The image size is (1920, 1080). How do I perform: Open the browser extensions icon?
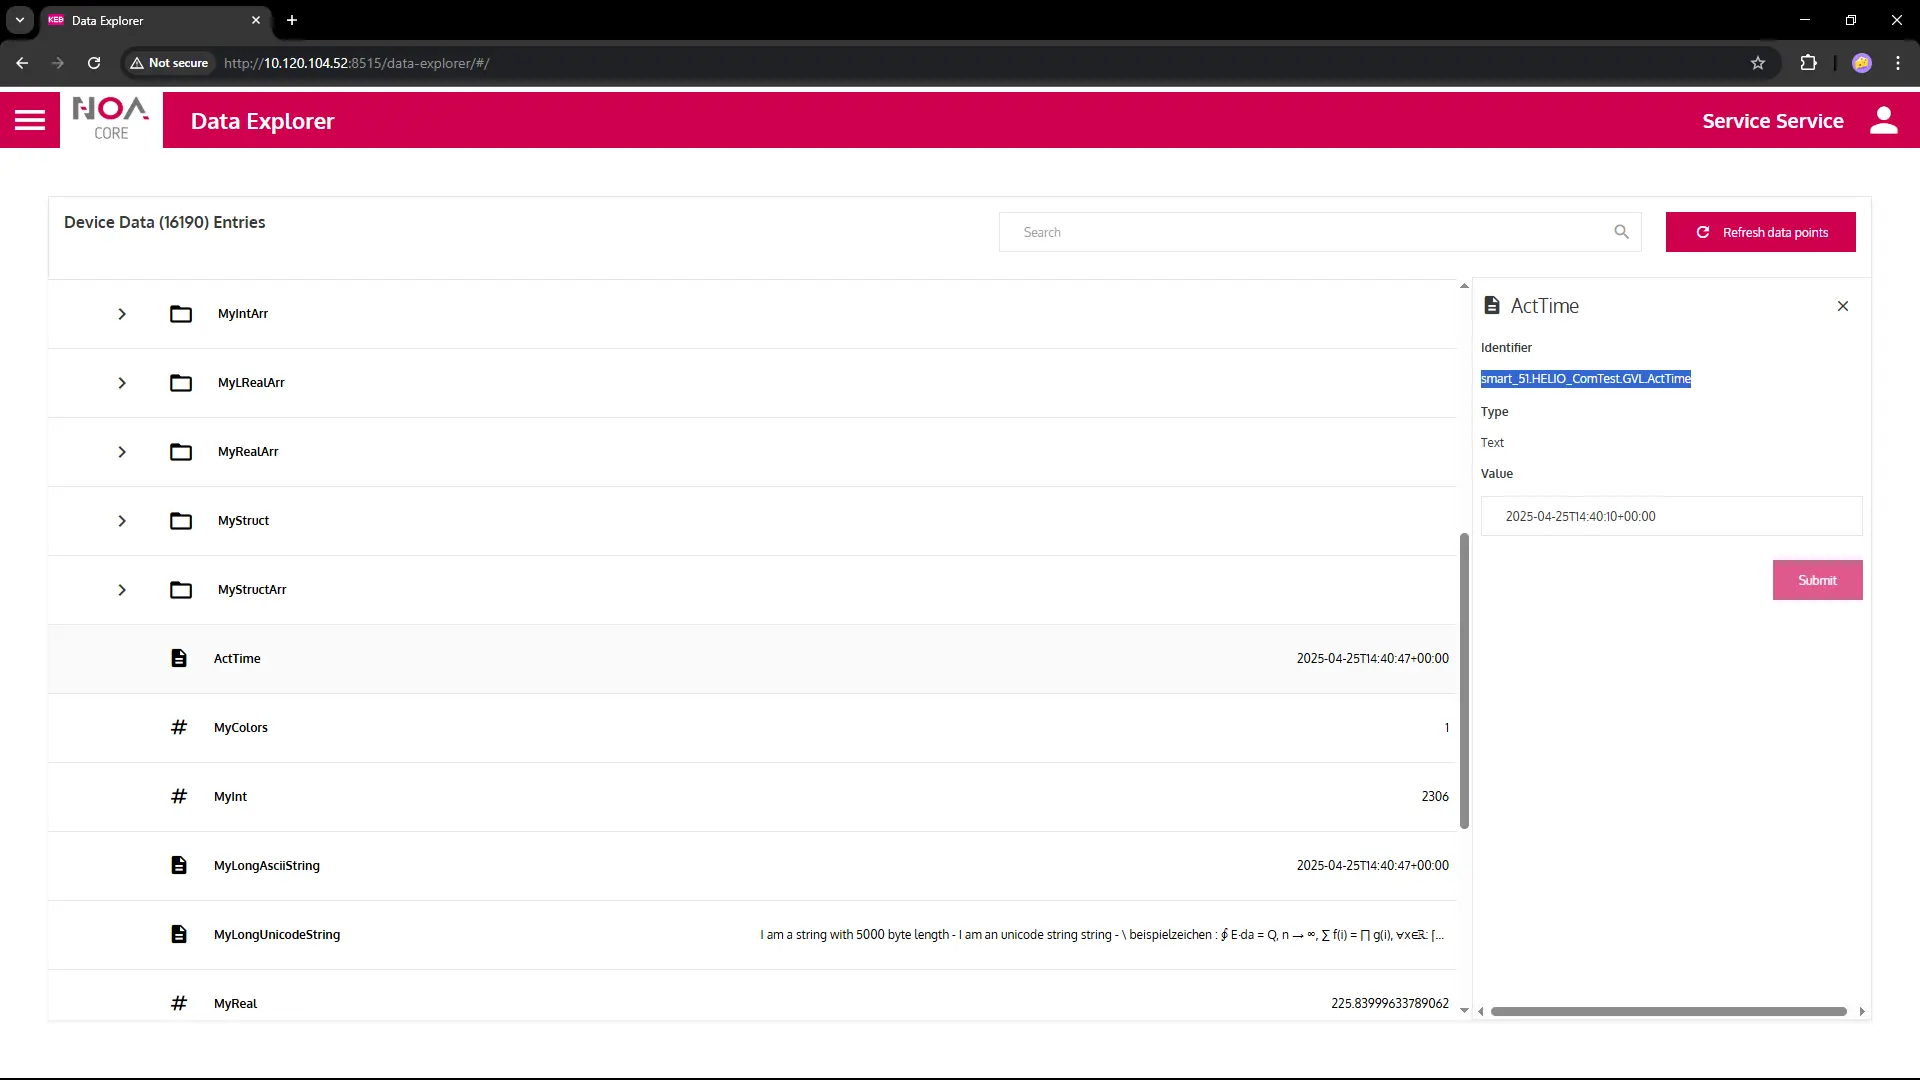[1809, 63]
